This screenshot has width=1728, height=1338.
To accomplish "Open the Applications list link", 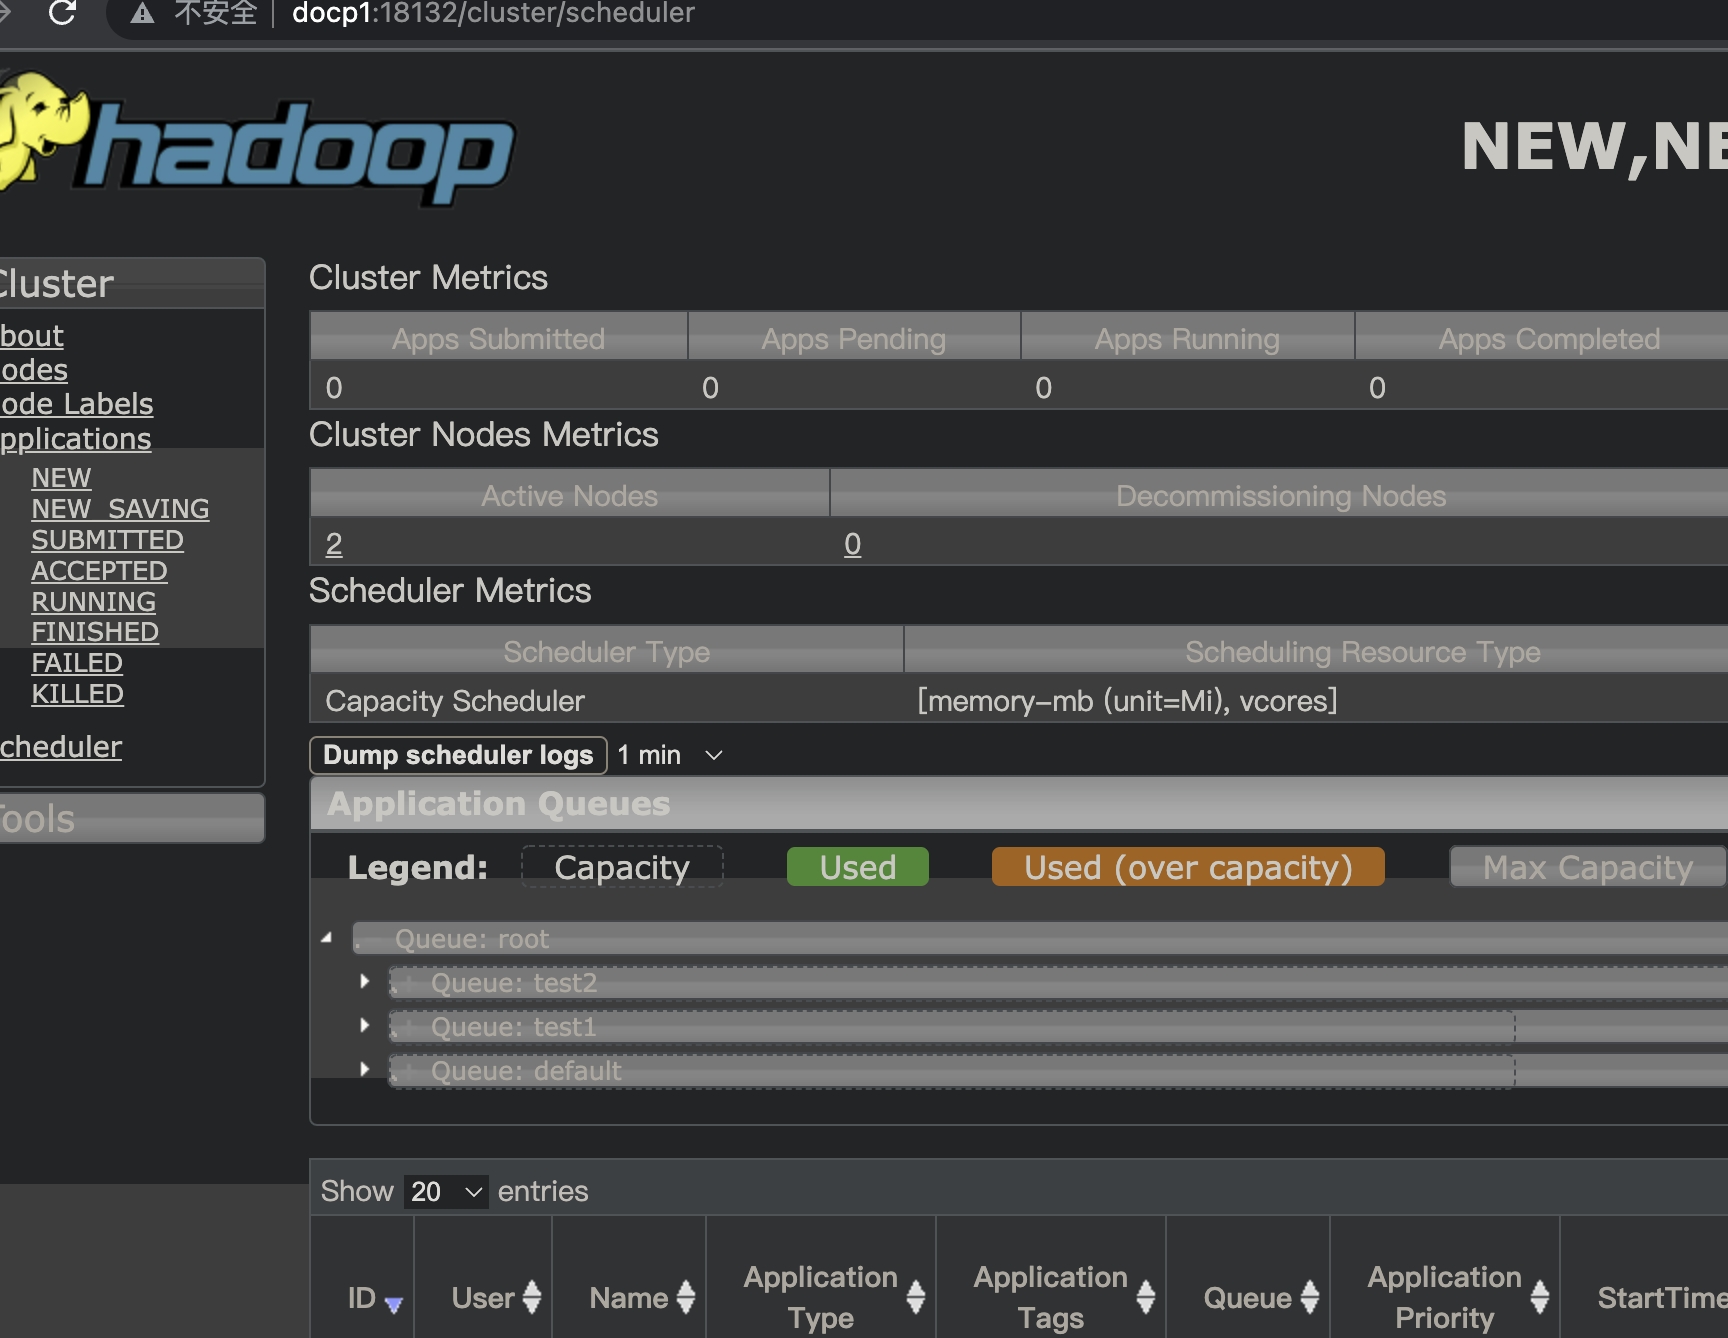I will [76, 439].
